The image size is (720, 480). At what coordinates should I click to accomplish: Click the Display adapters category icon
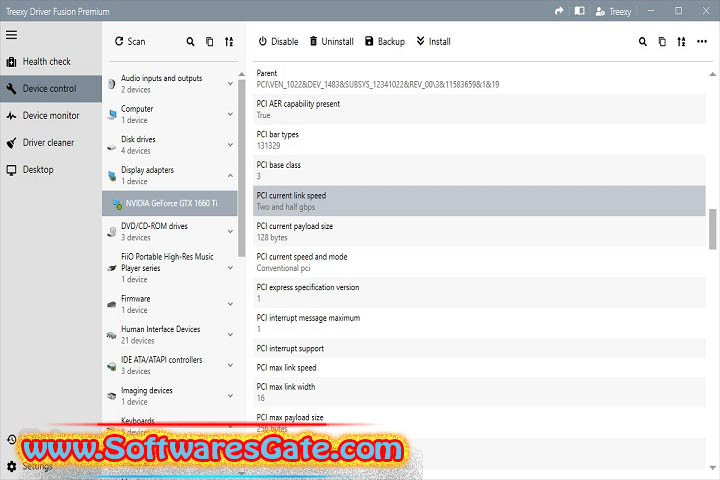click(x=112, y=175)
